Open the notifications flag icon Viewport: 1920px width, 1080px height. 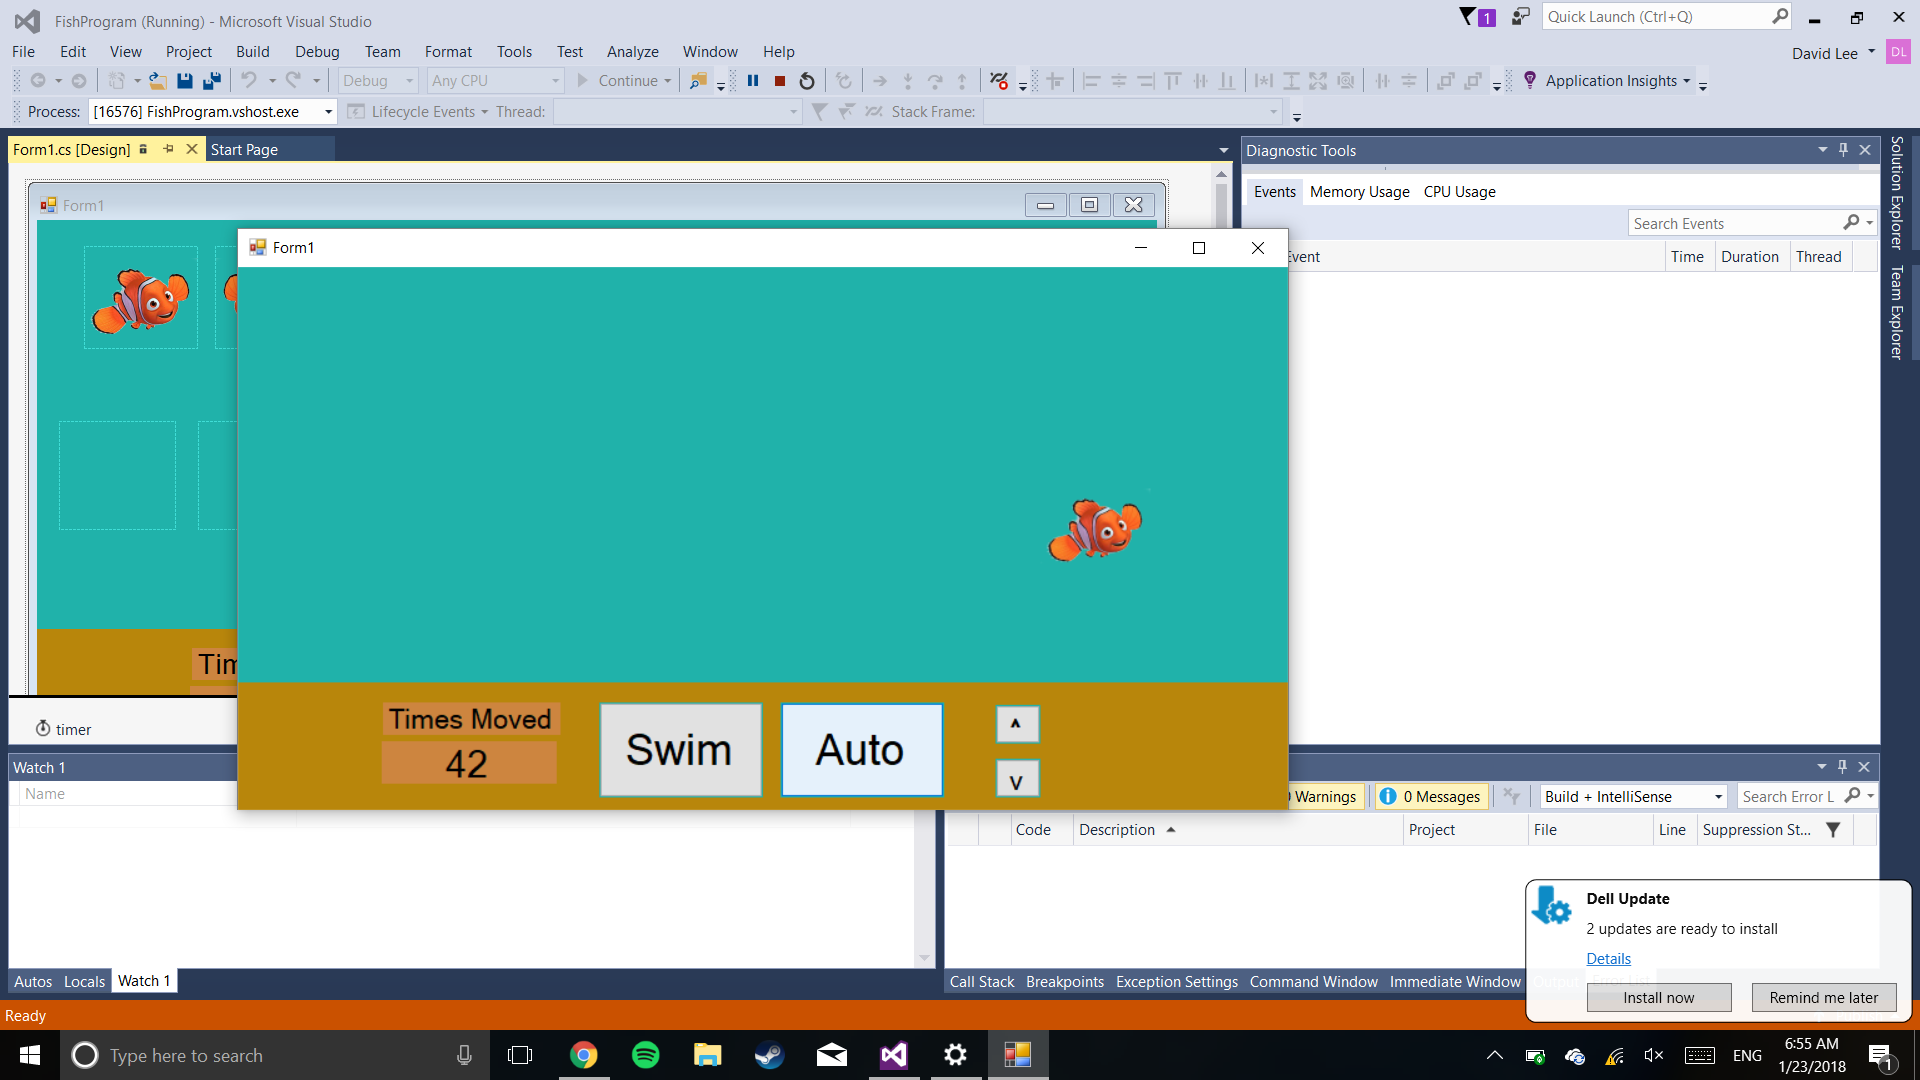(1477, 17)
